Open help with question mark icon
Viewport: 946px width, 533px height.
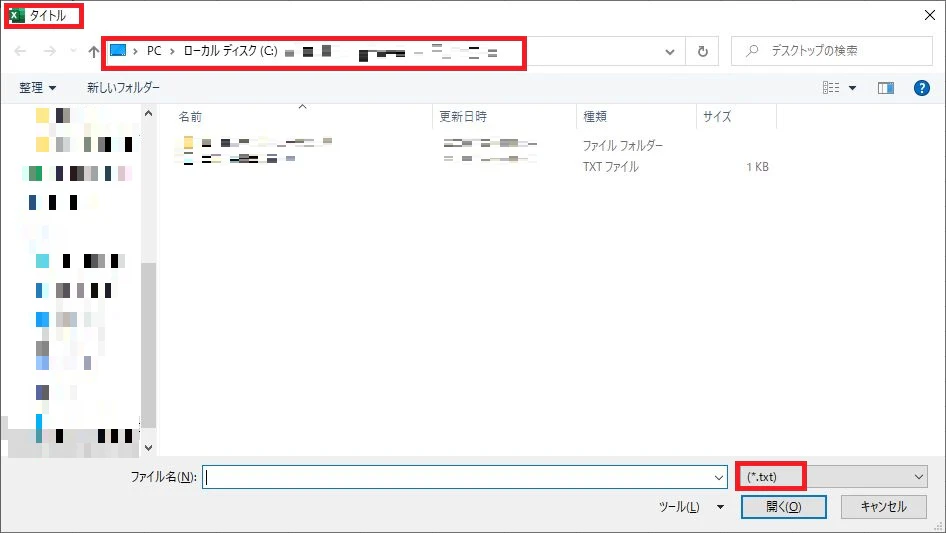click(x=921, y=88)
